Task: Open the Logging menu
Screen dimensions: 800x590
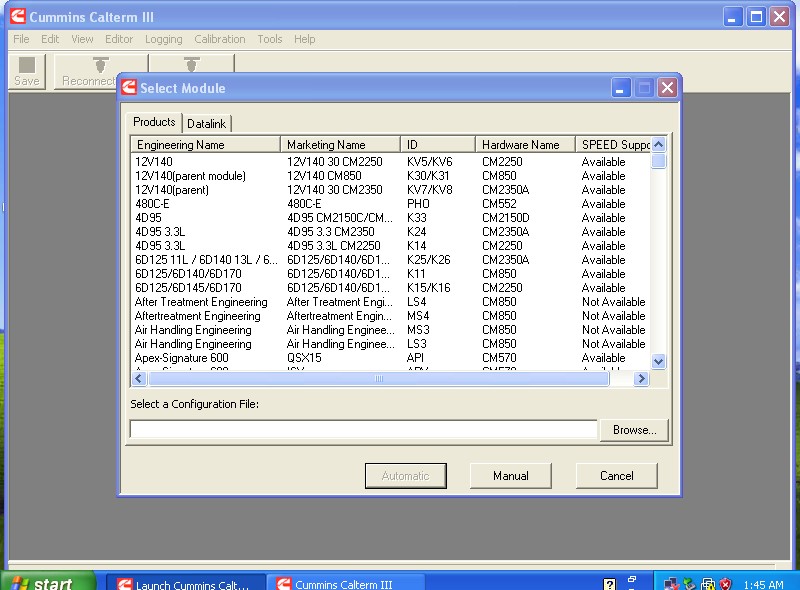Action: pos(163,39)
